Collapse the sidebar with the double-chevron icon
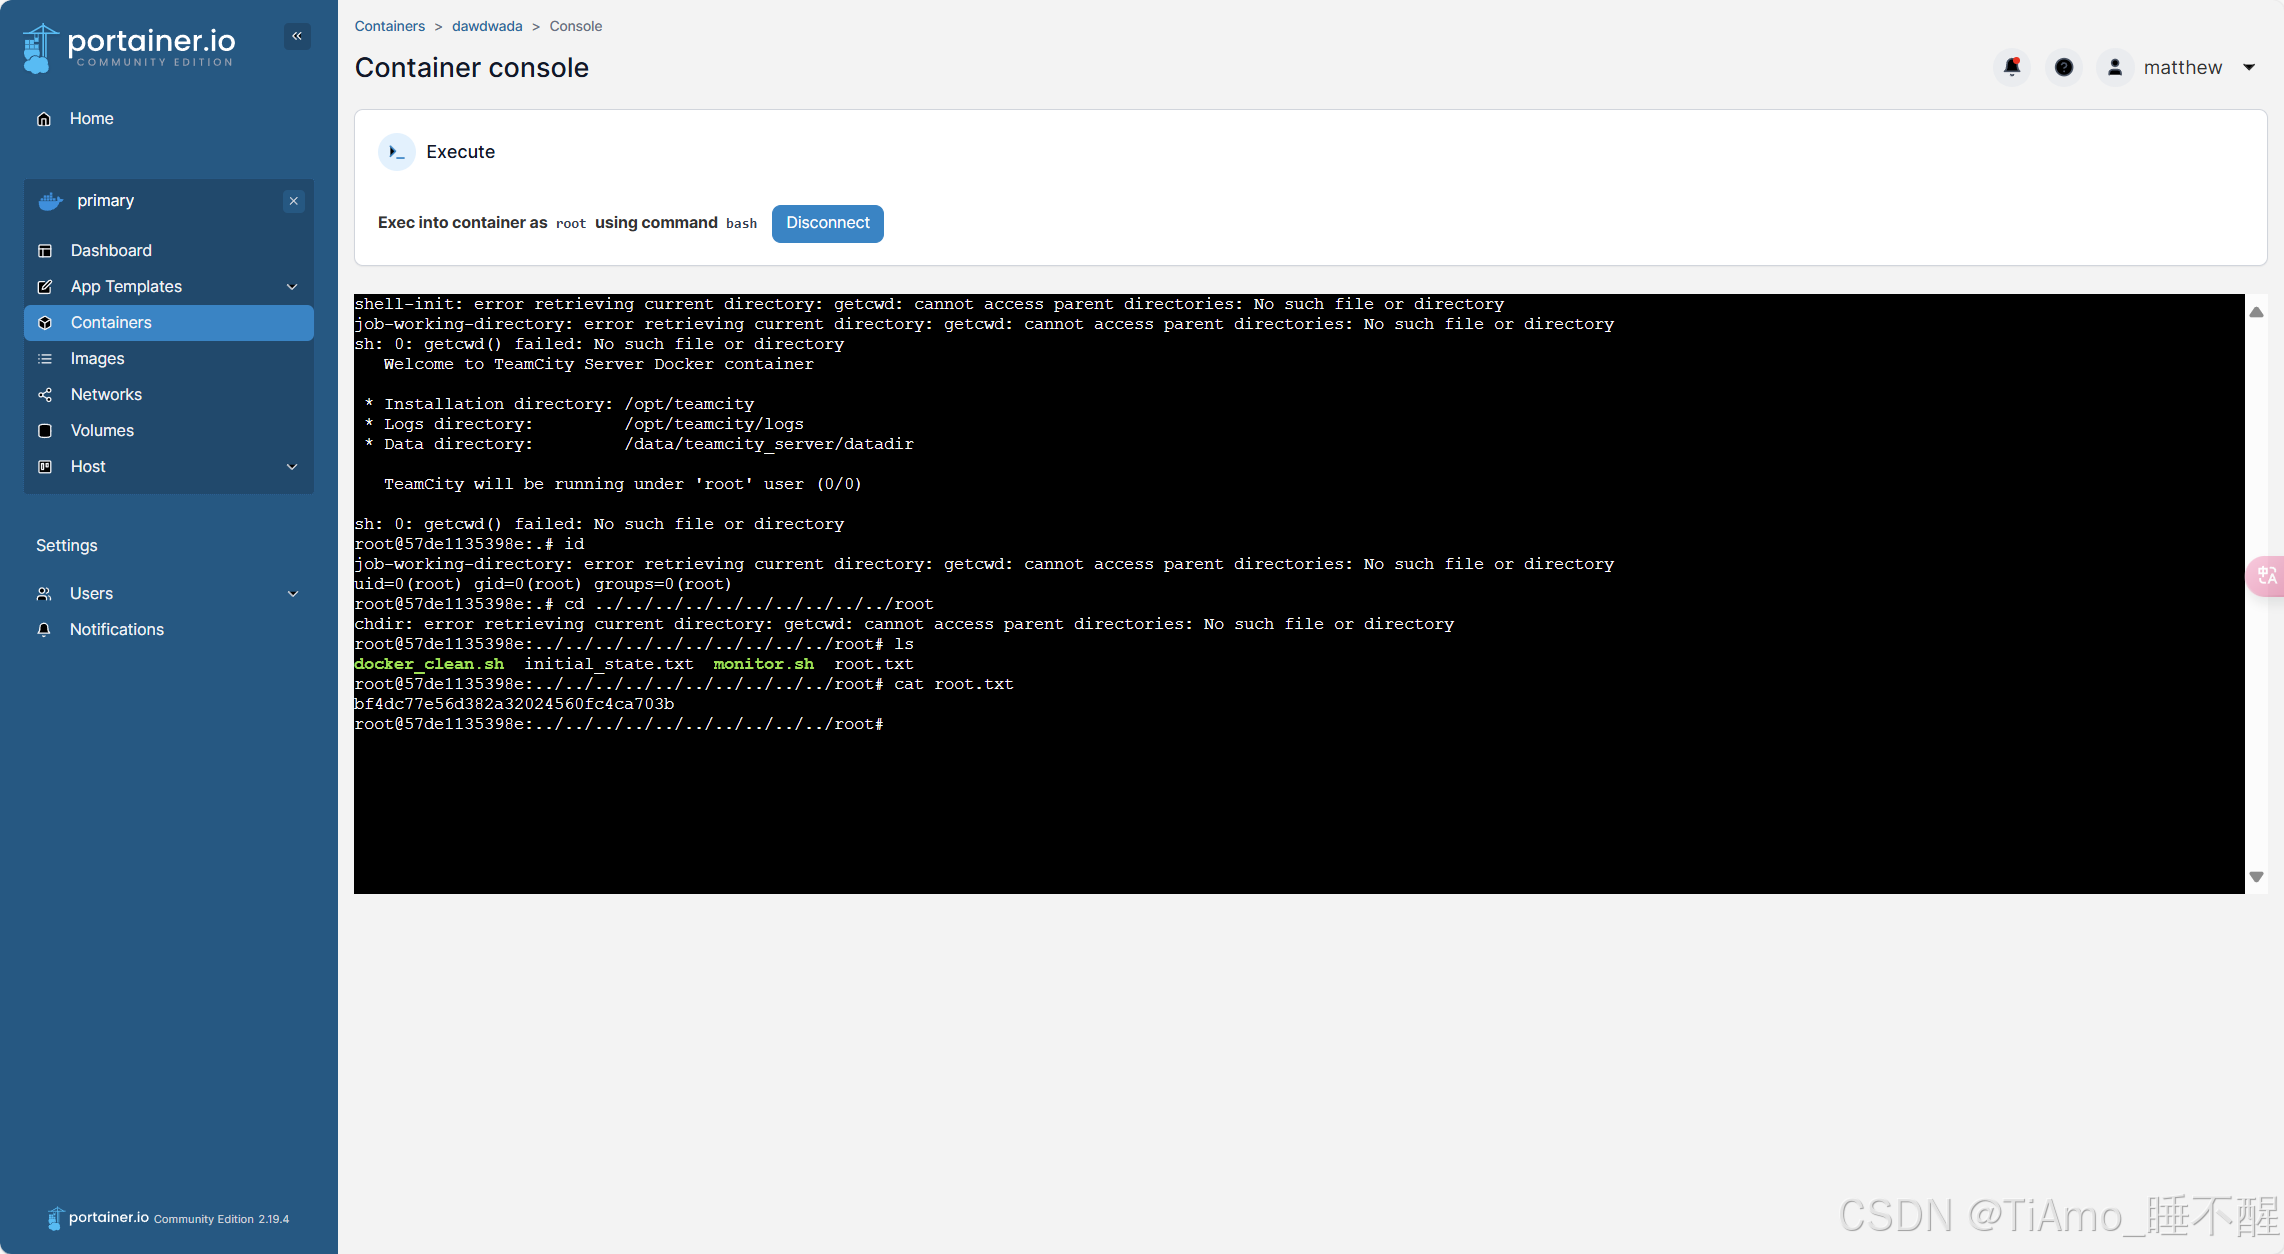This screenshot has width=2284, height=1254. pos(297,36)
